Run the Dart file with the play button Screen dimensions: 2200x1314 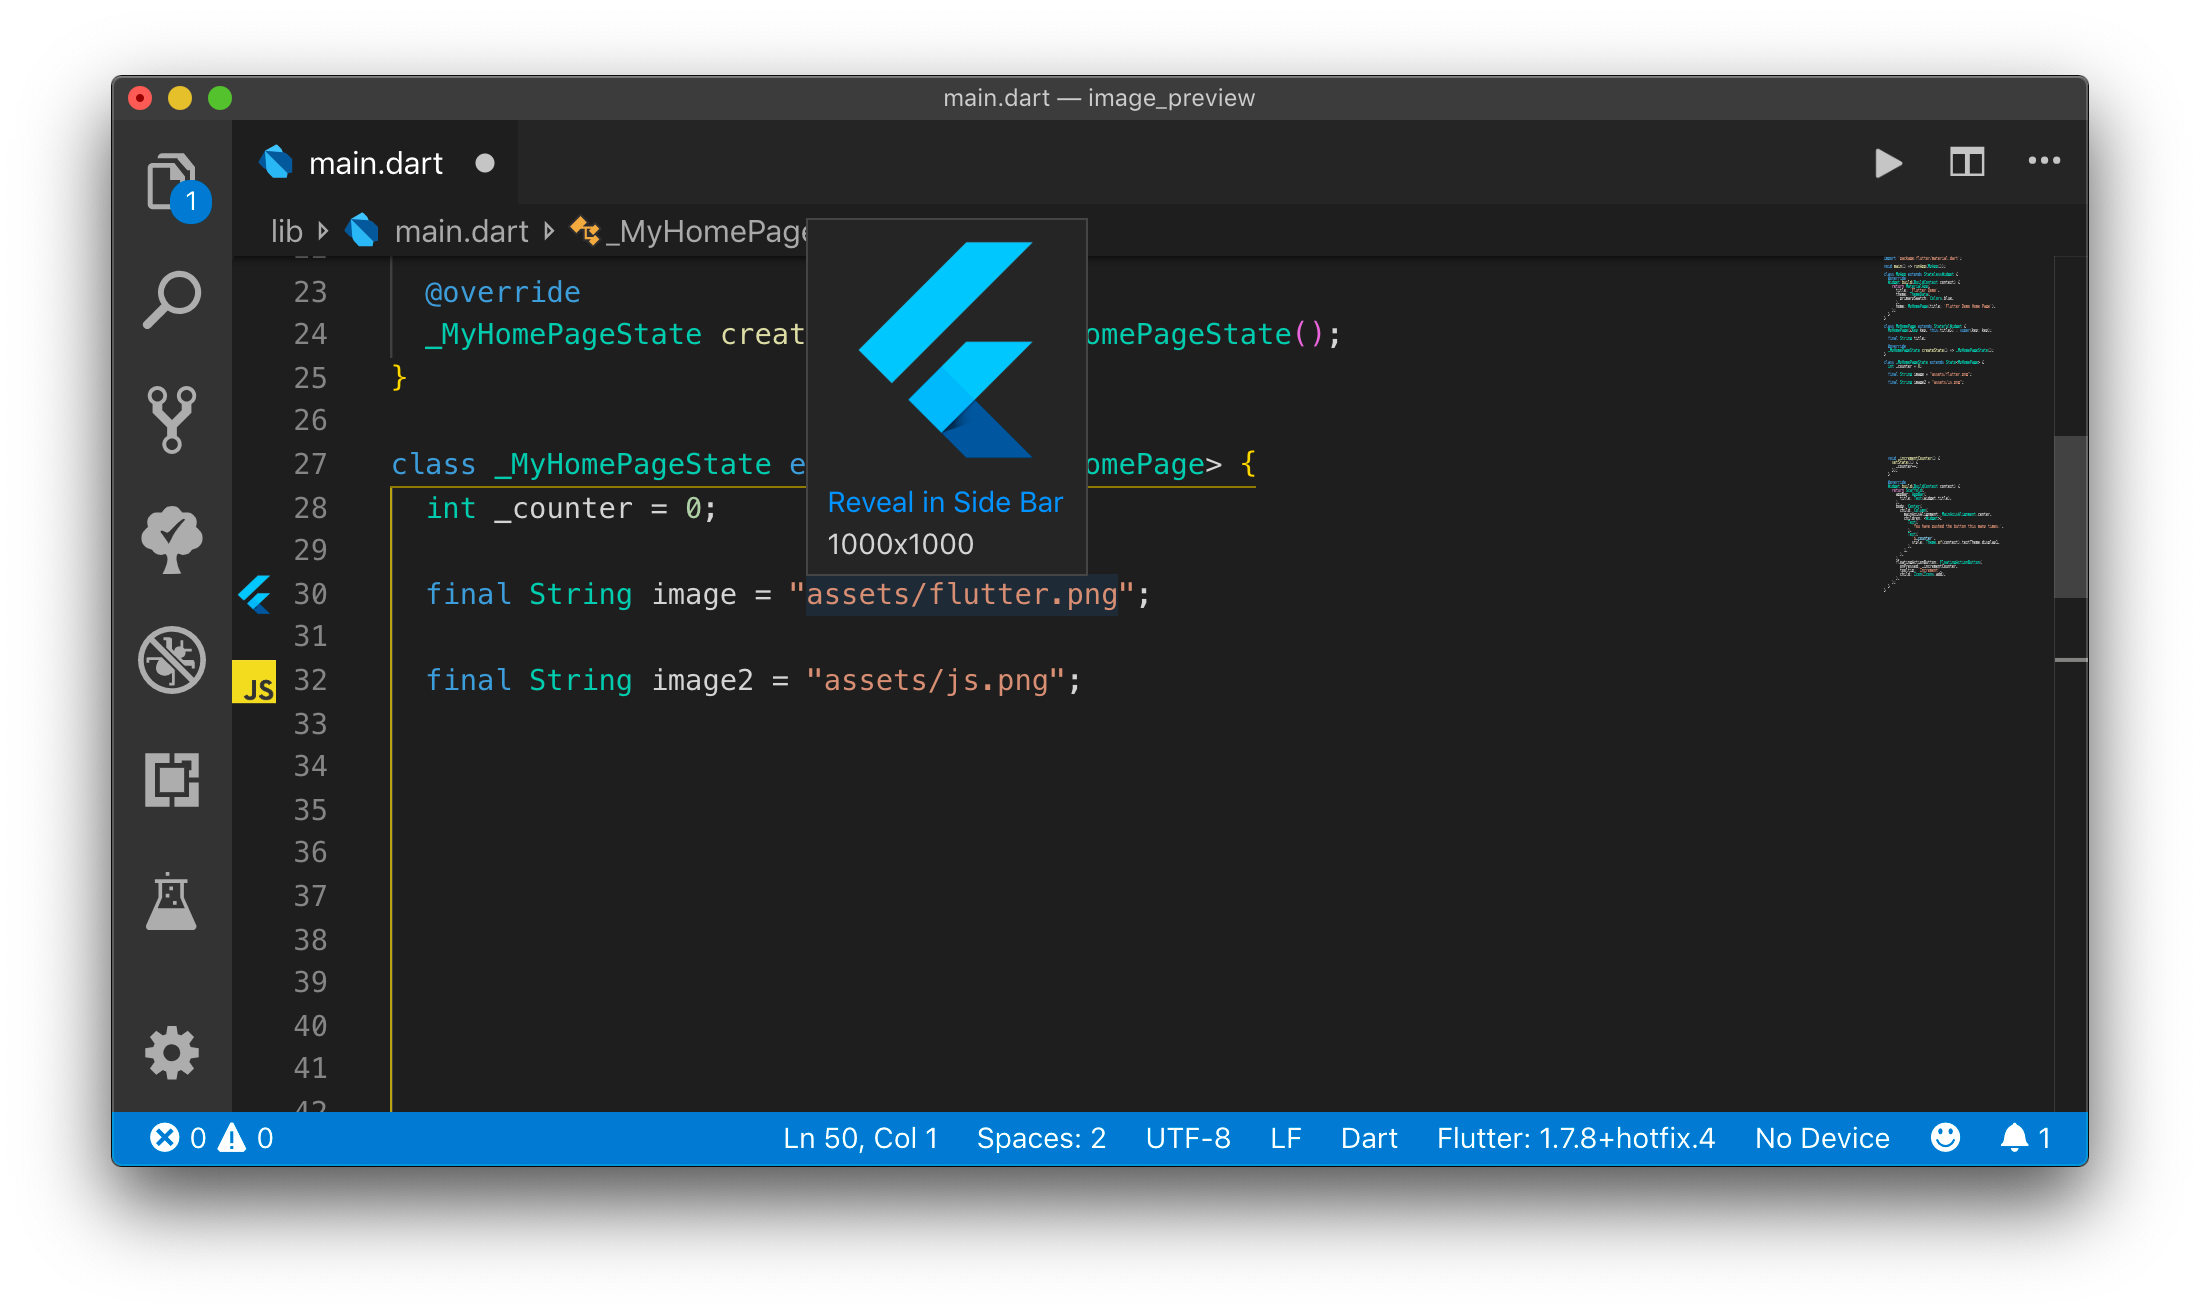coord(1888,162)
